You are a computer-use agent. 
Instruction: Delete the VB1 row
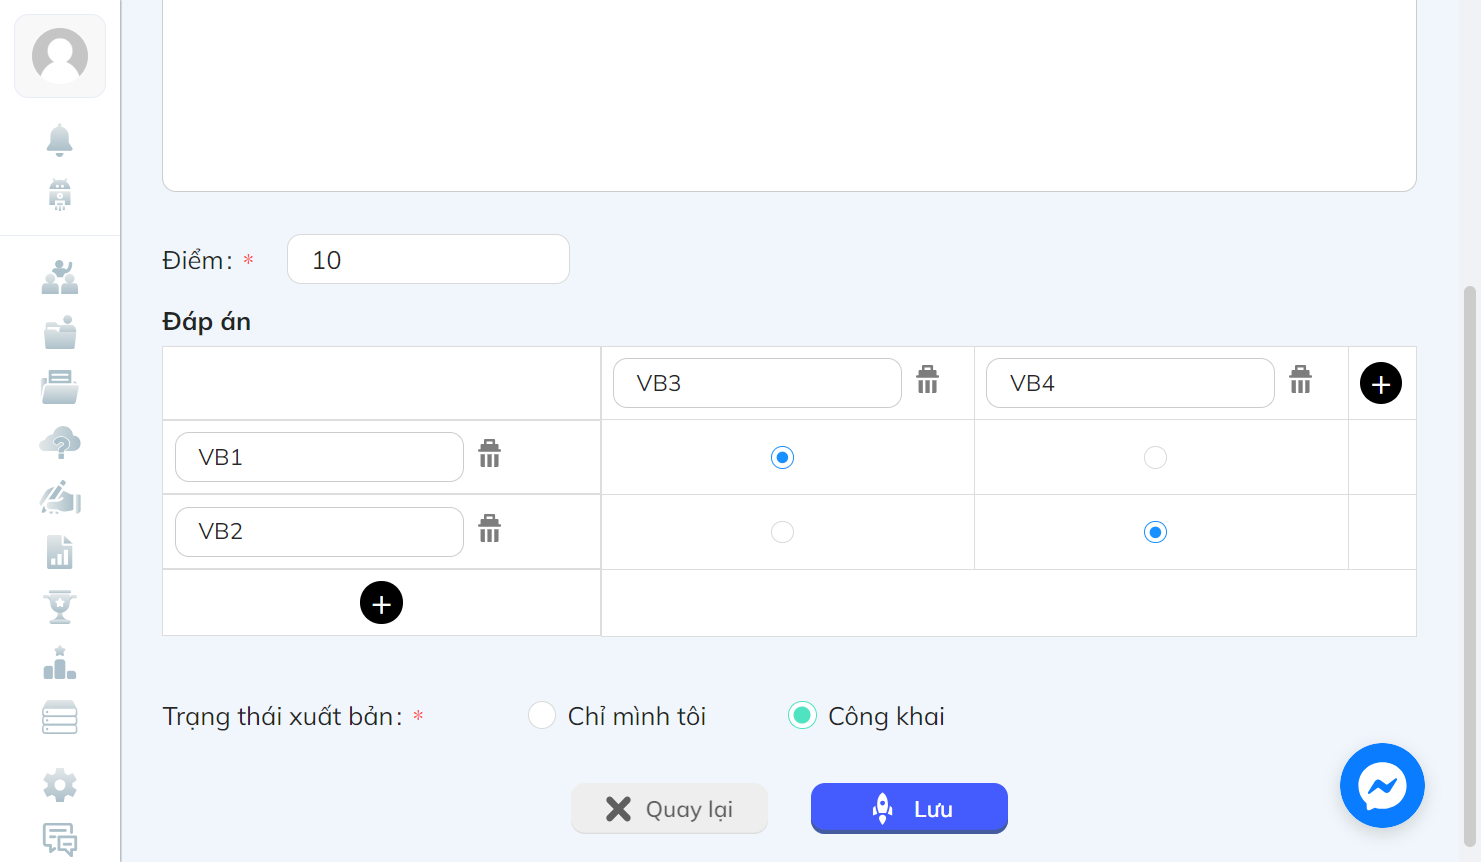click(x=489, y=454)
